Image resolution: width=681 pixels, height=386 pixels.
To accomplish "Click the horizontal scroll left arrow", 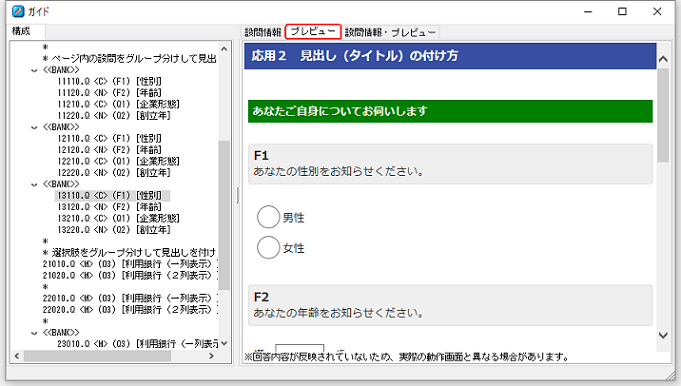I will click(x=17, y=356).
